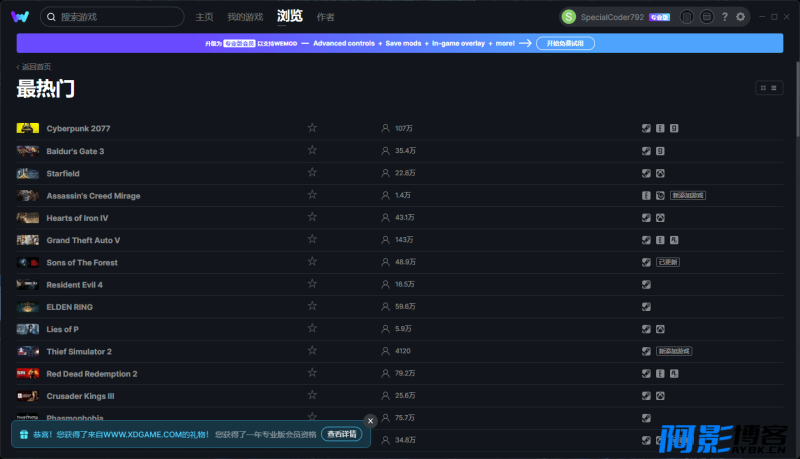800x459 pixels.
Task: Click 查看详情 in the gift notification
Action: click(x=341, y=434)
